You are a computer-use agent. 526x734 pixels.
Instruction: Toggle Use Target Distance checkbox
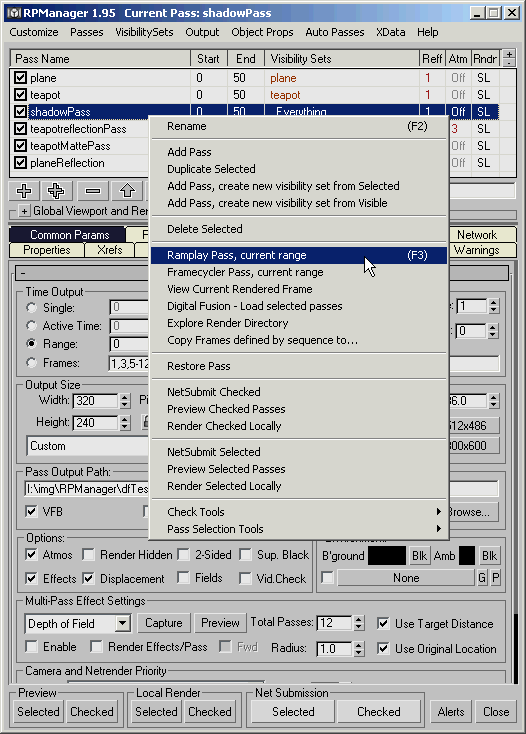[x=383, y=624]
